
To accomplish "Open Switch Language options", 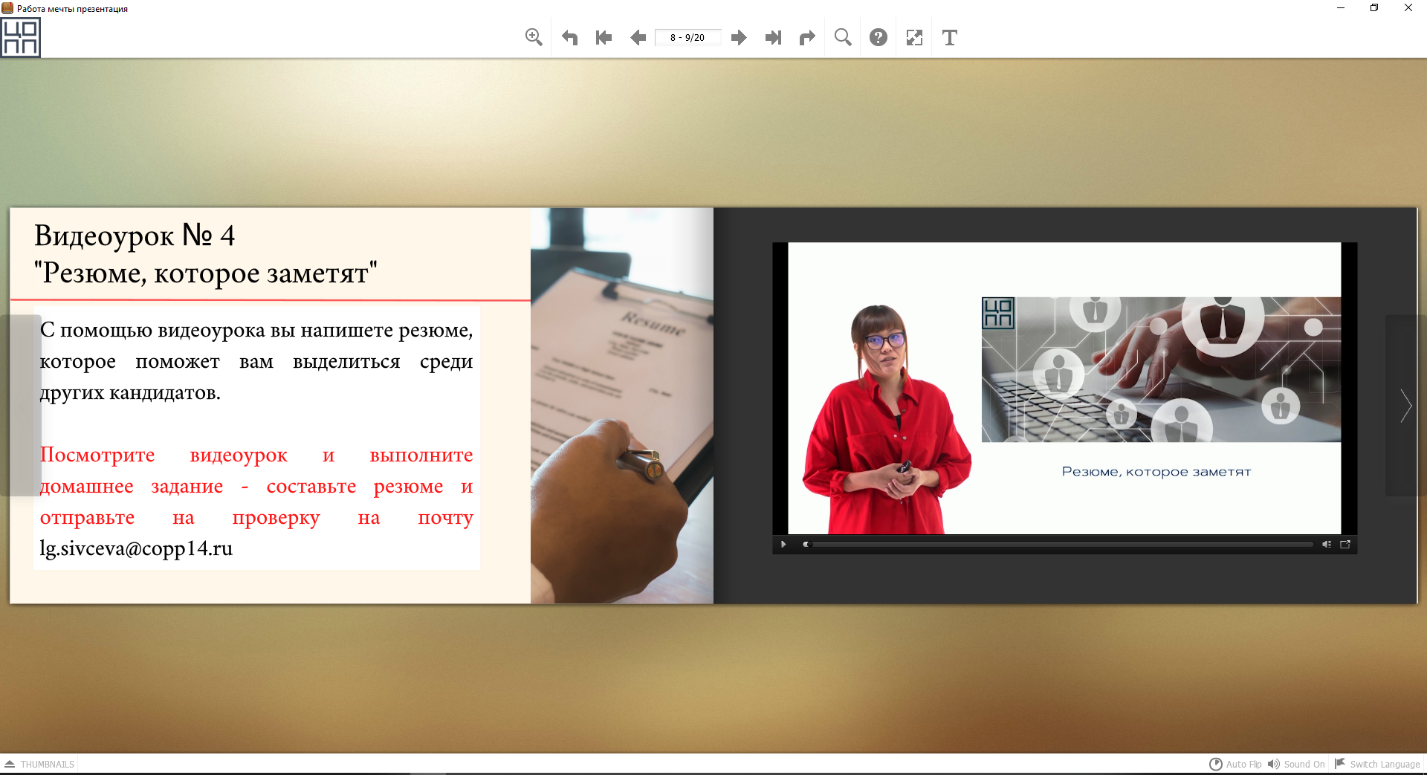I will 1377,764.
